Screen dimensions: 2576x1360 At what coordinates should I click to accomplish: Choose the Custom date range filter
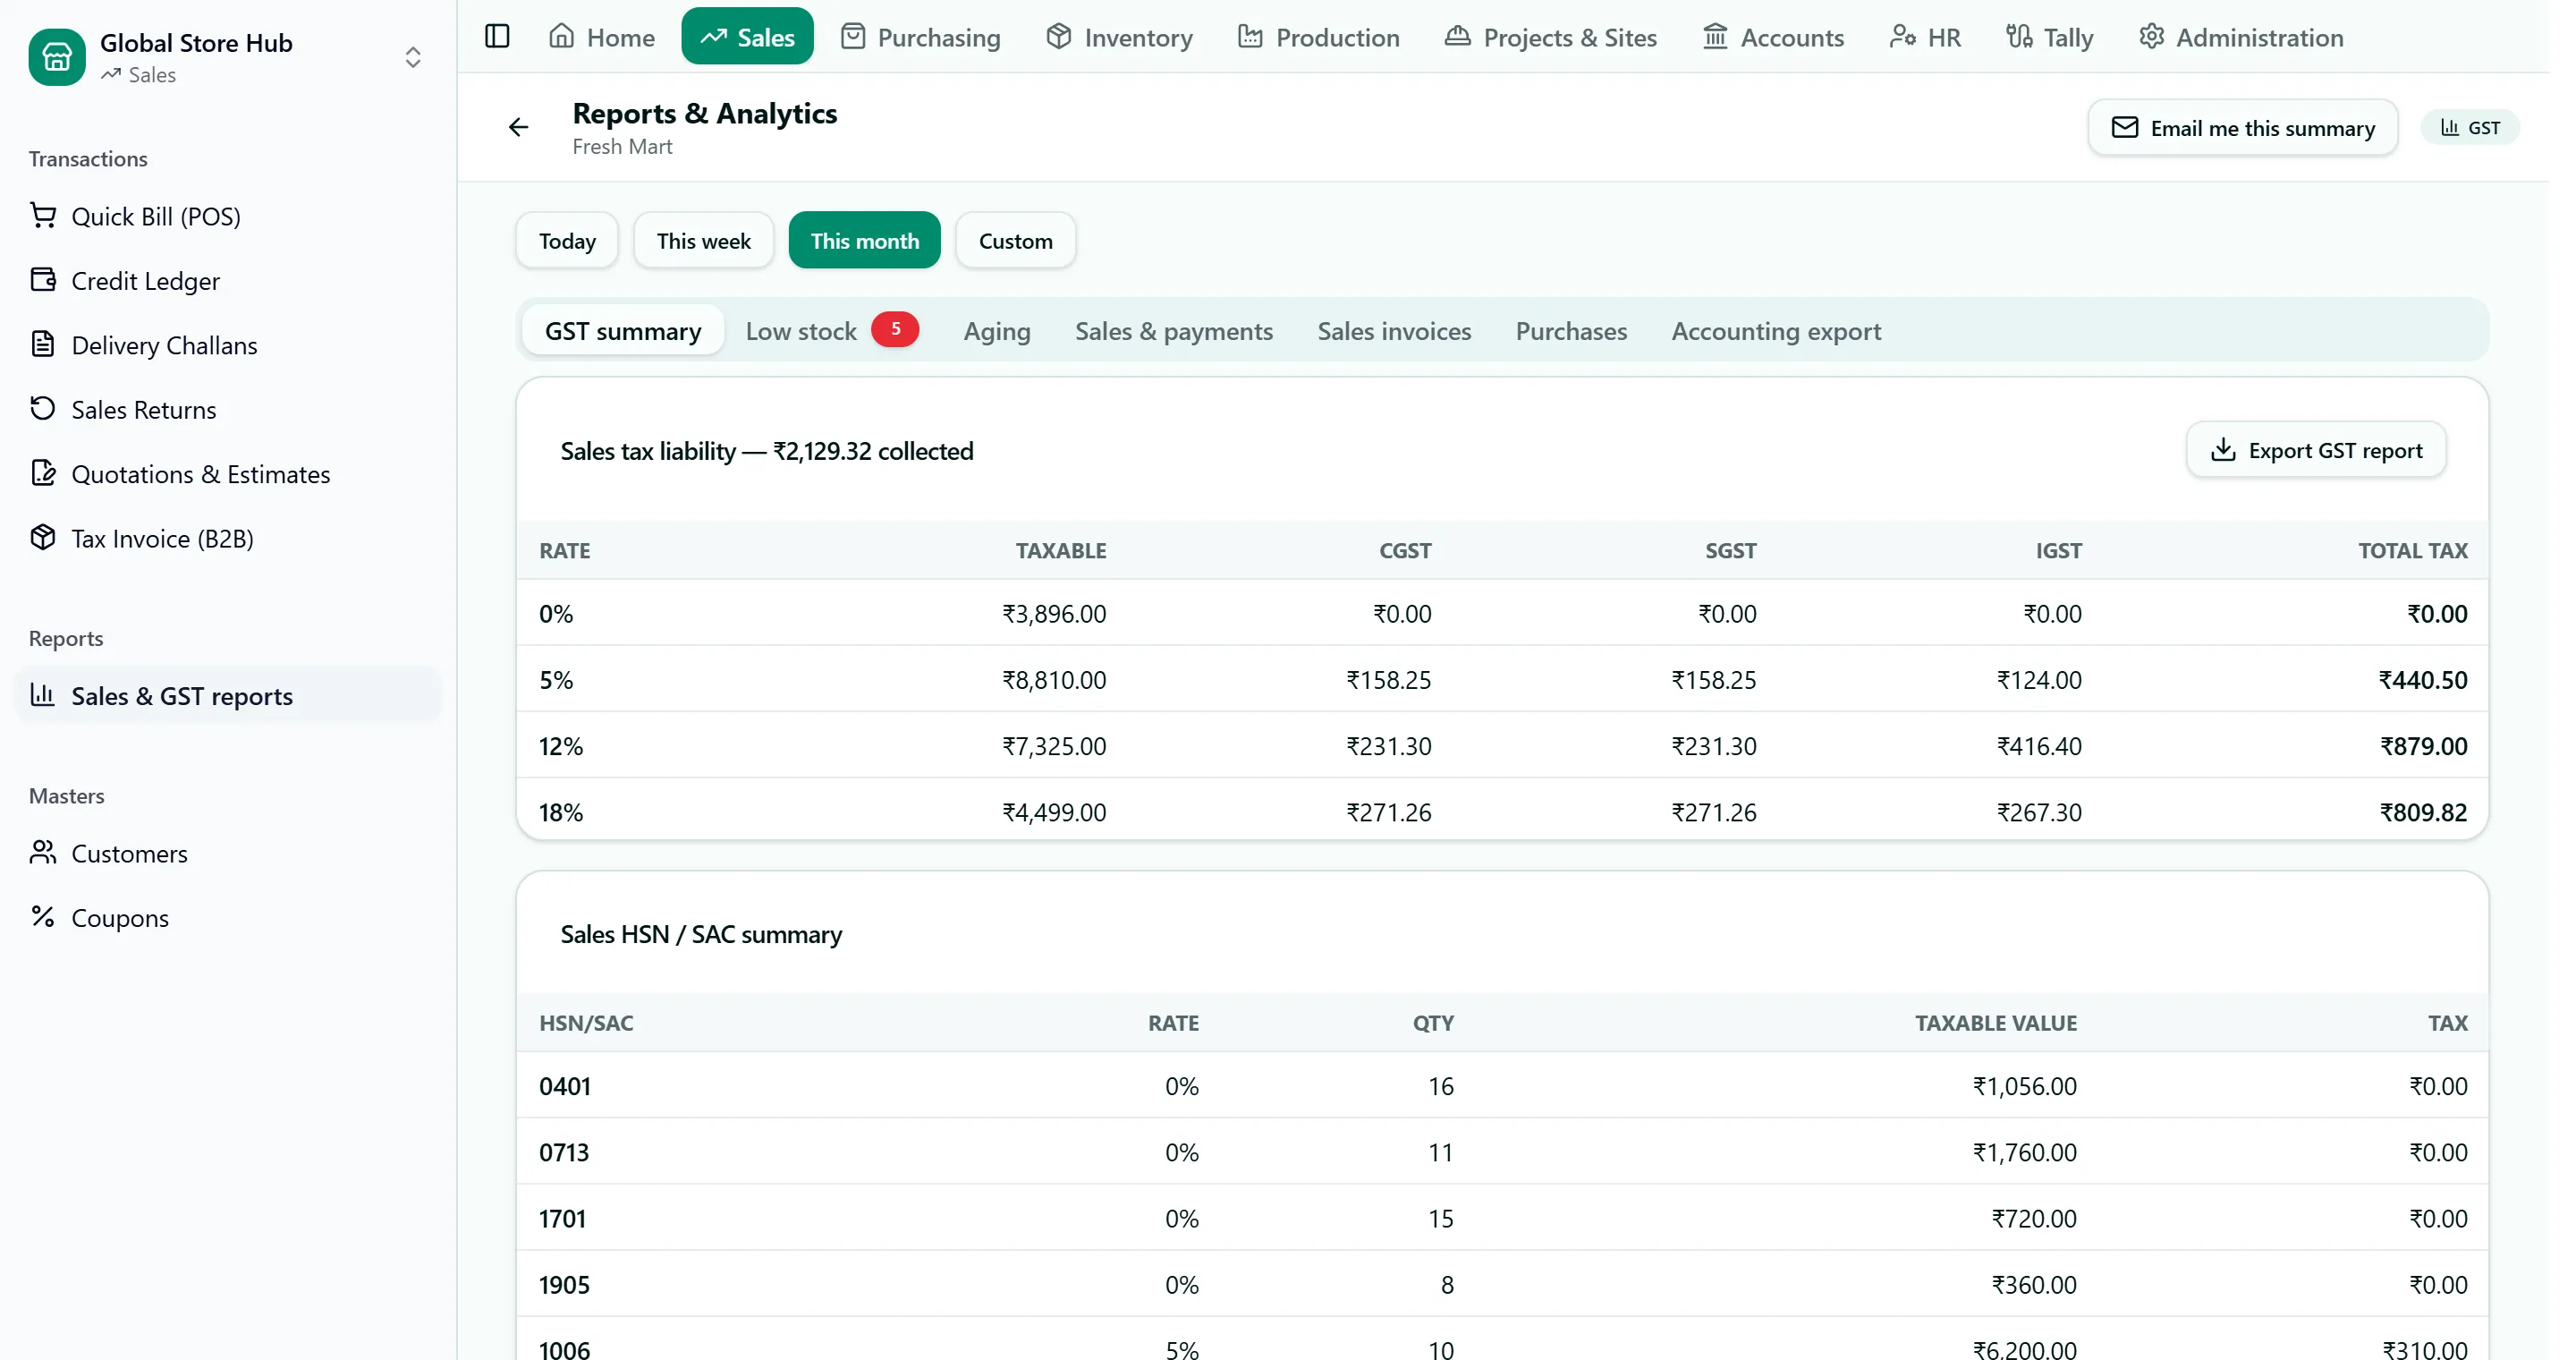click(x=1015, y=241)
